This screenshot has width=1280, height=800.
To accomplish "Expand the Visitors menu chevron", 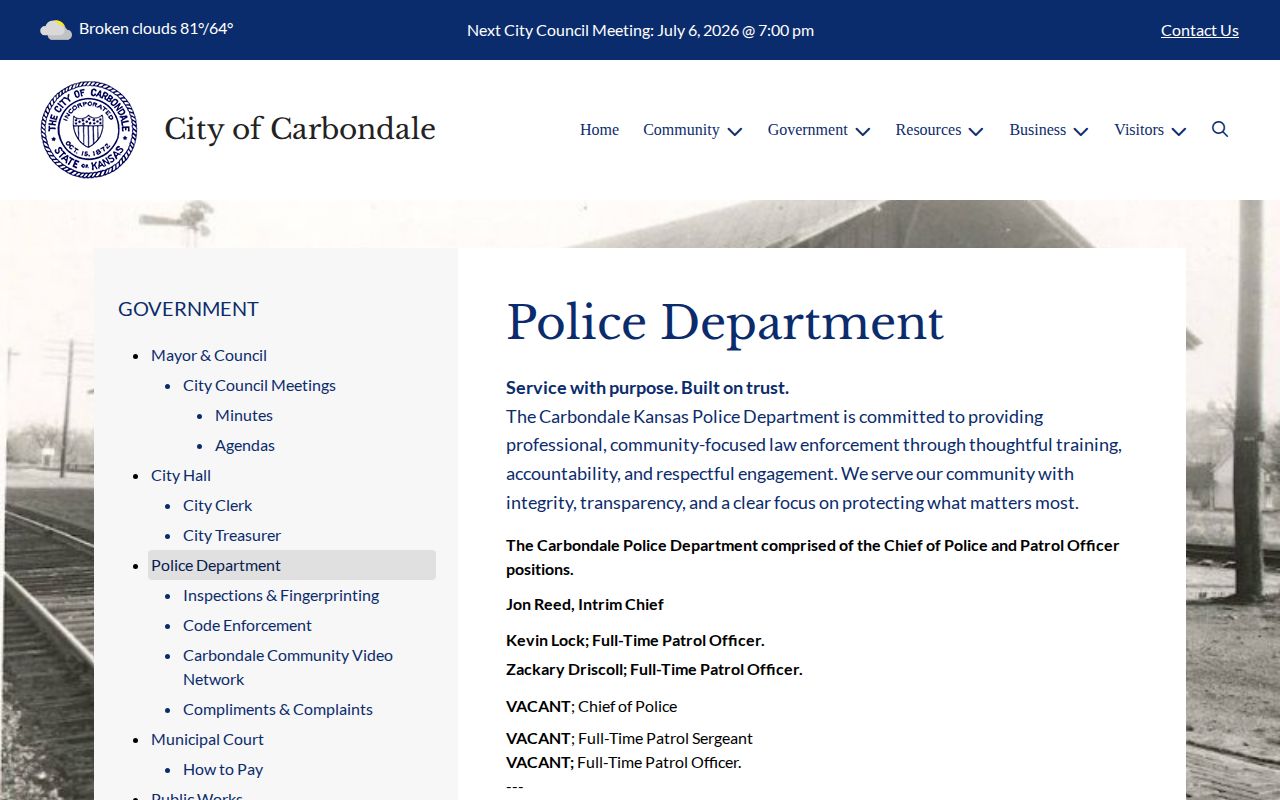I will coord(1179,131).
